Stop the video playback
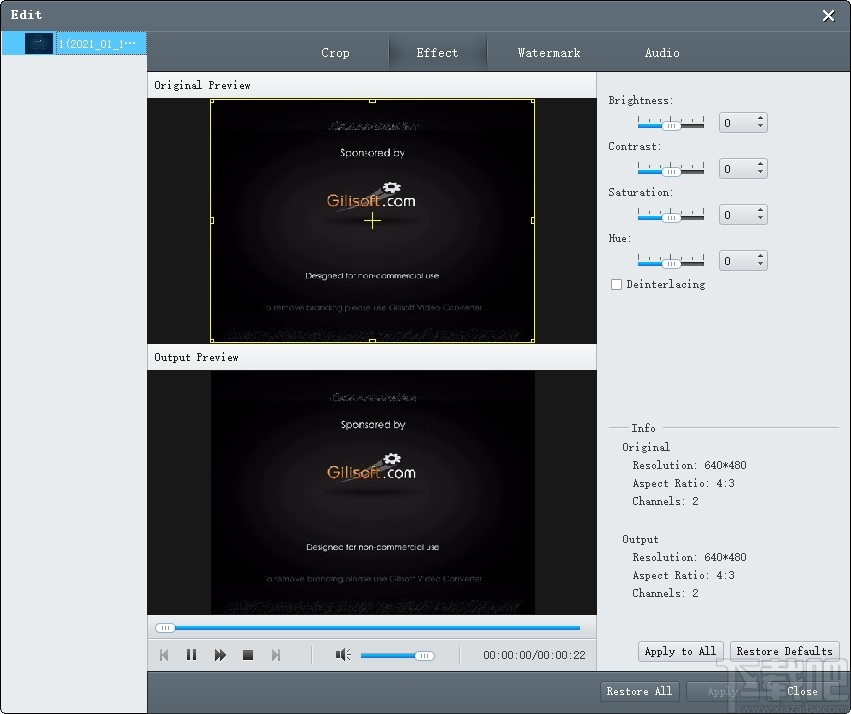Viewport: 851px width, 714px height. click(248, 655)
